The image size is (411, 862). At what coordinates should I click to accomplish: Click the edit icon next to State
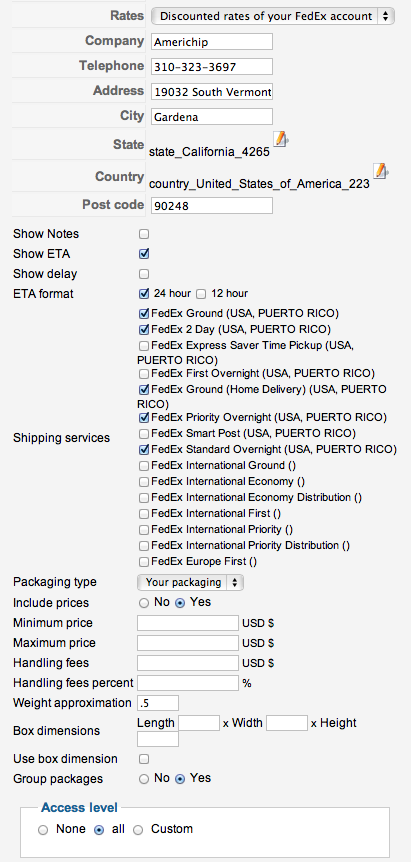coord(281,139)
